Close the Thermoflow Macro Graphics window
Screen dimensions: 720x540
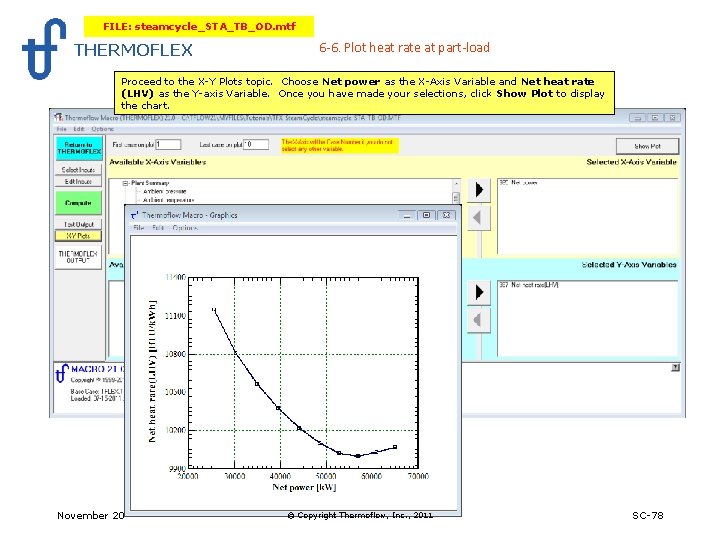446,215
